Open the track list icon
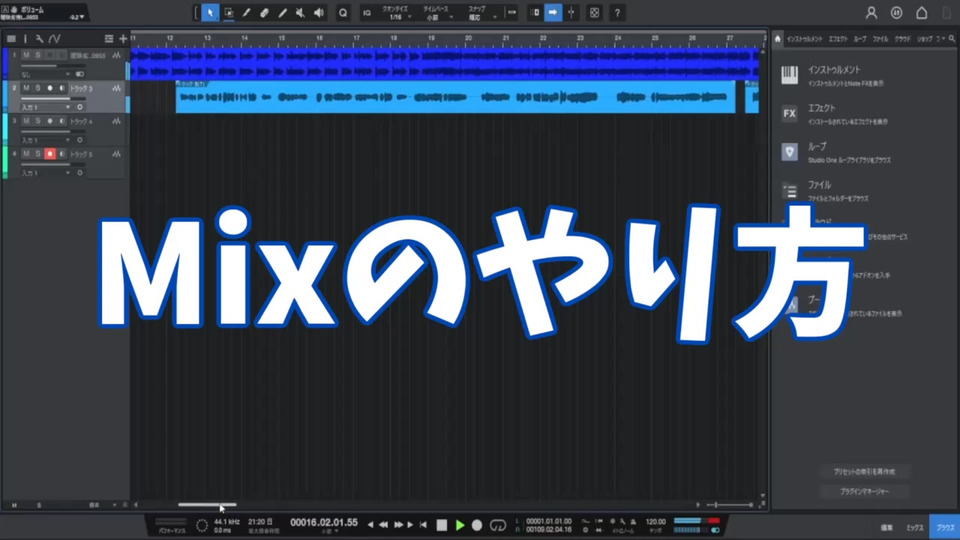 coord(11,39)
